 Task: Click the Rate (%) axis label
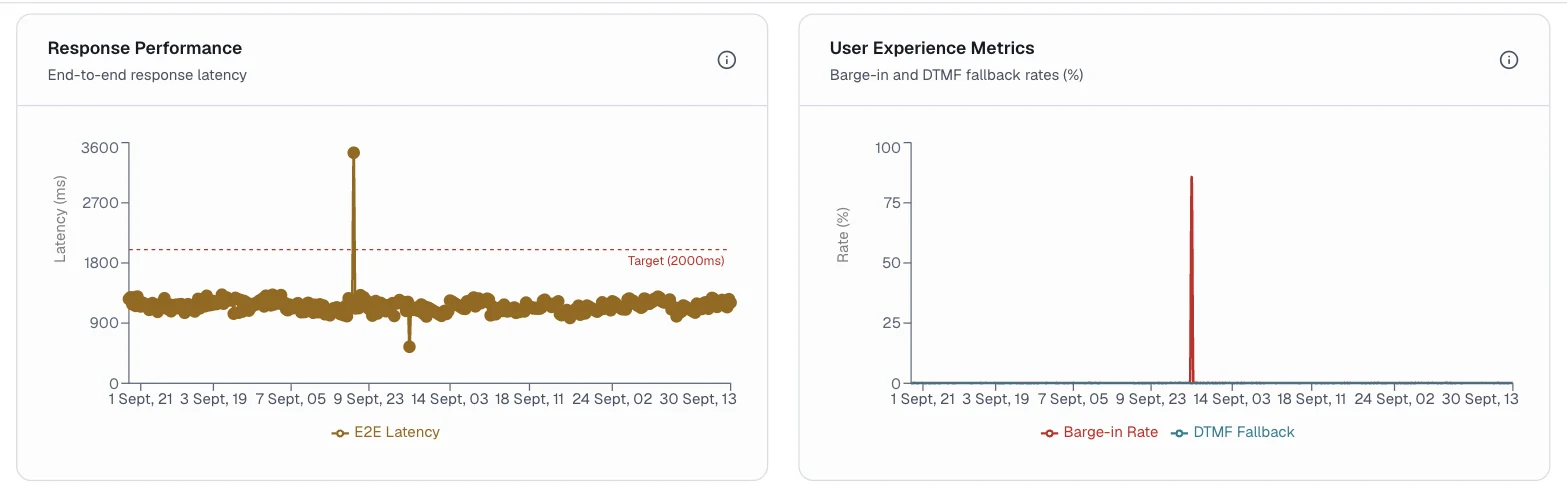coord(843,235)
